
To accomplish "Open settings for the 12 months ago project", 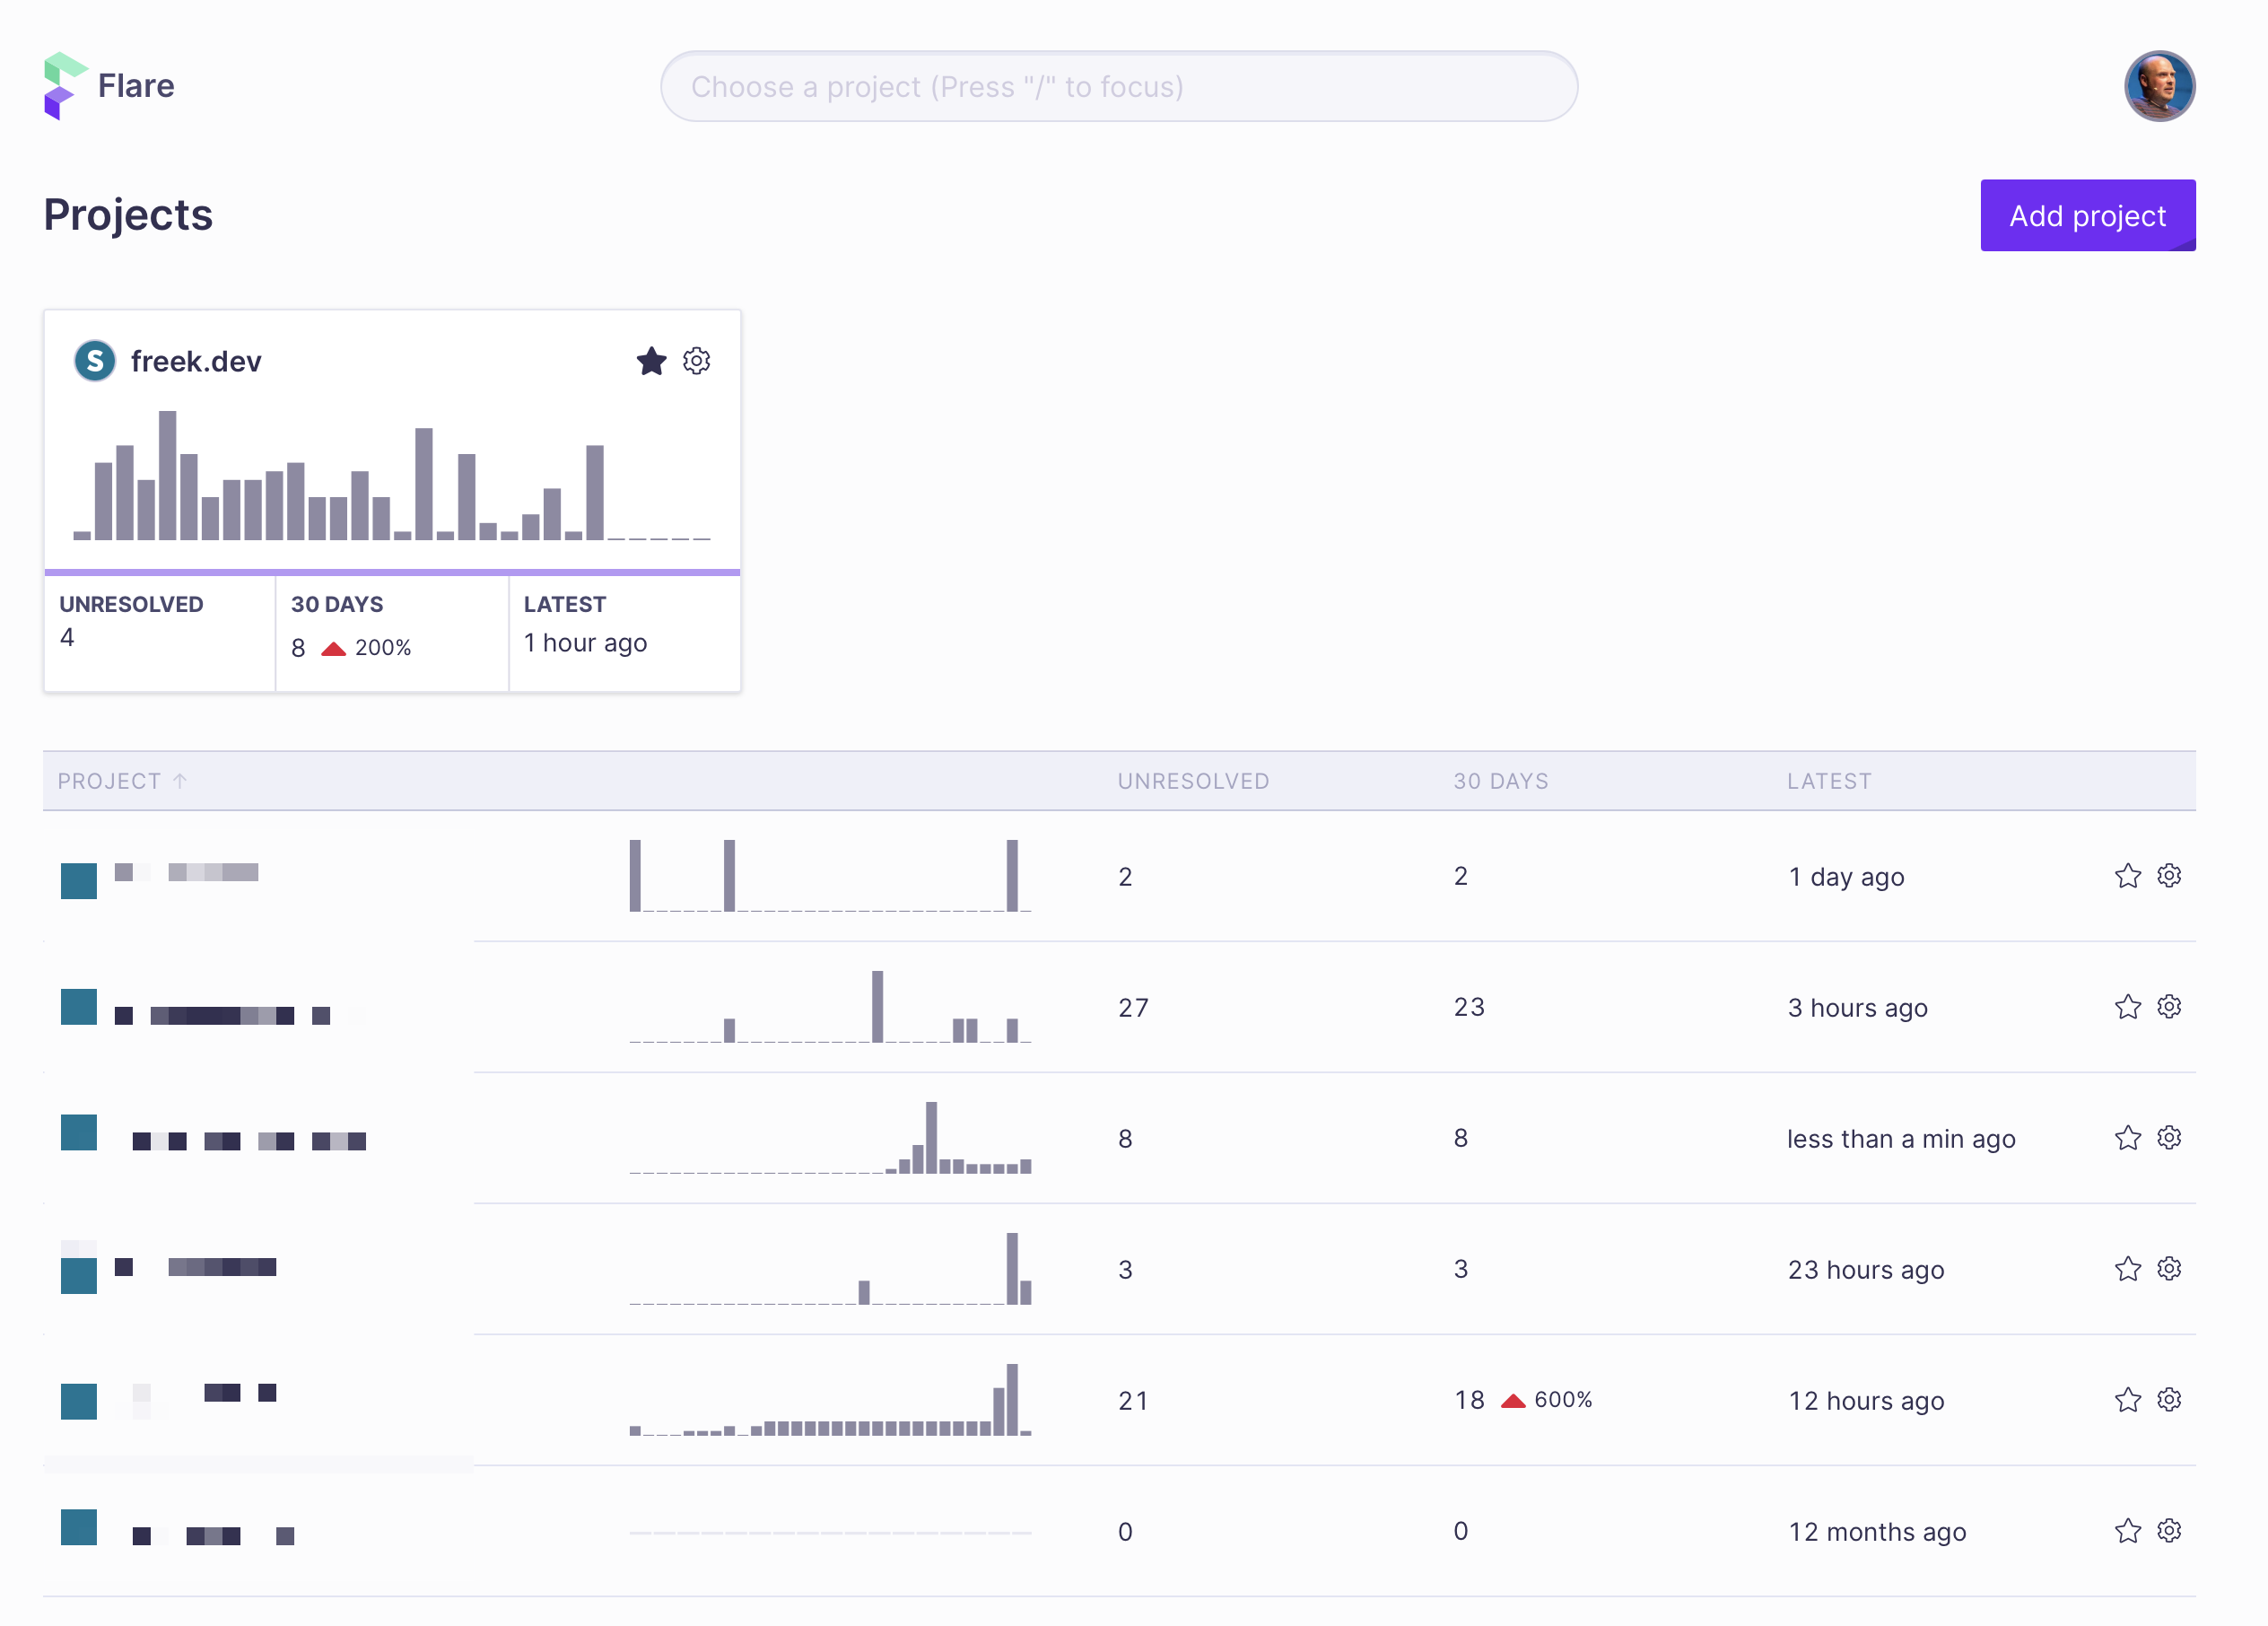I will click(2168, 1531).
